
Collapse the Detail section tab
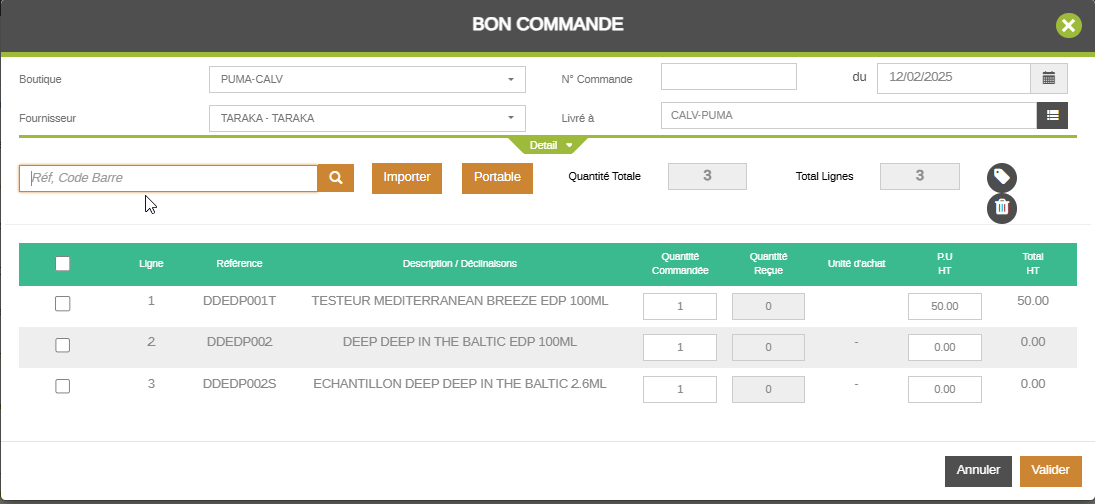click(549, 145)
